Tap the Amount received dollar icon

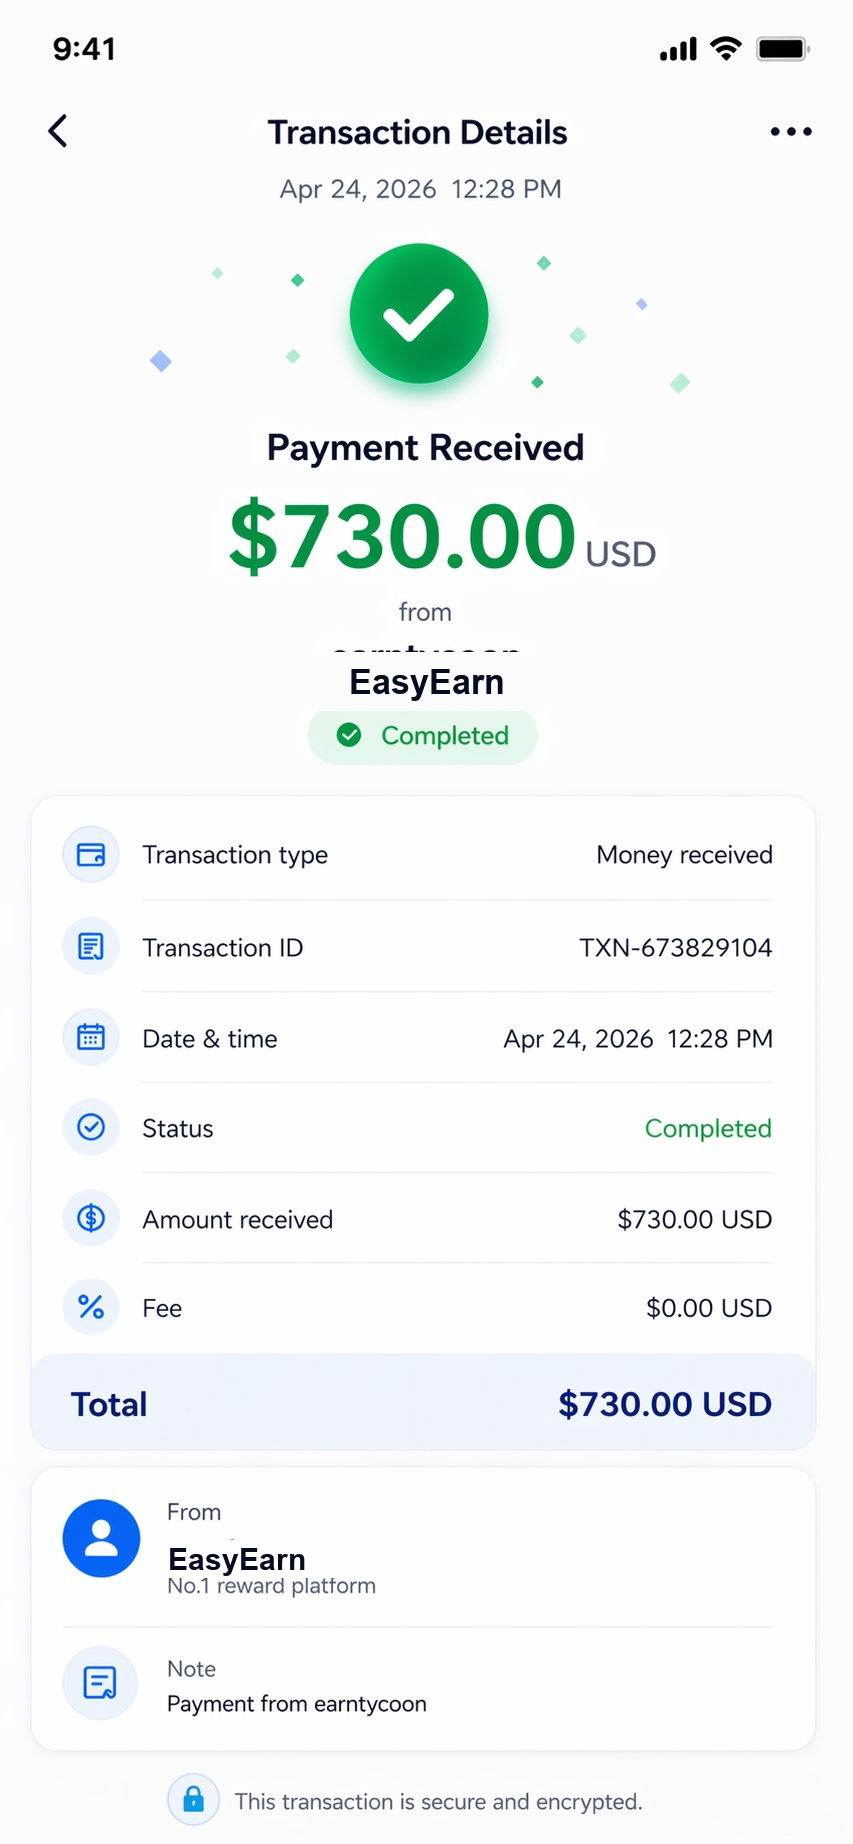tap(91, 1218)
